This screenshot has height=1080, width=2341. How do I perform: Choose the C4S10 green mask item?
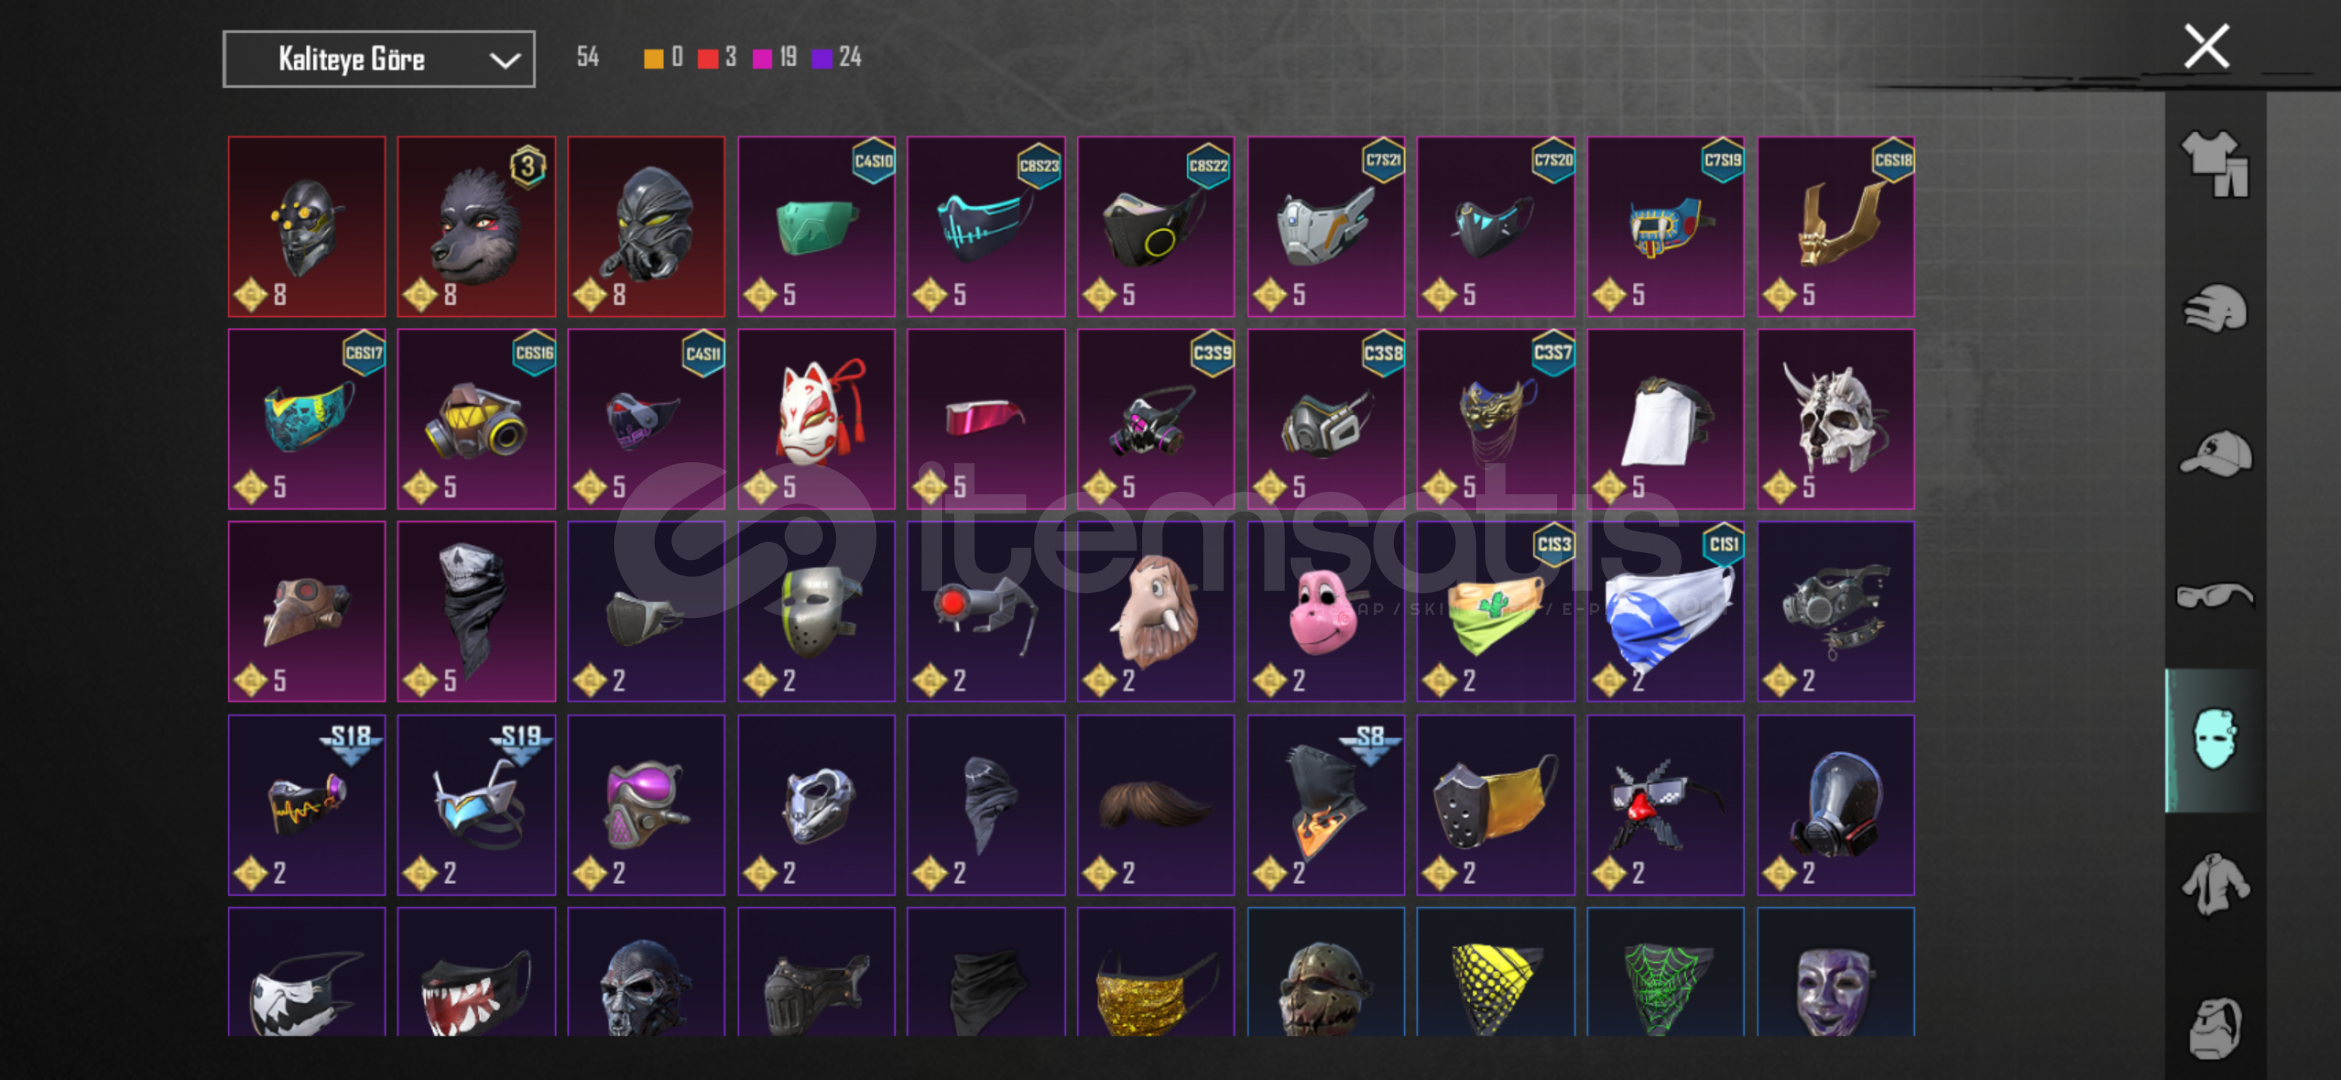tap(816, 227)
